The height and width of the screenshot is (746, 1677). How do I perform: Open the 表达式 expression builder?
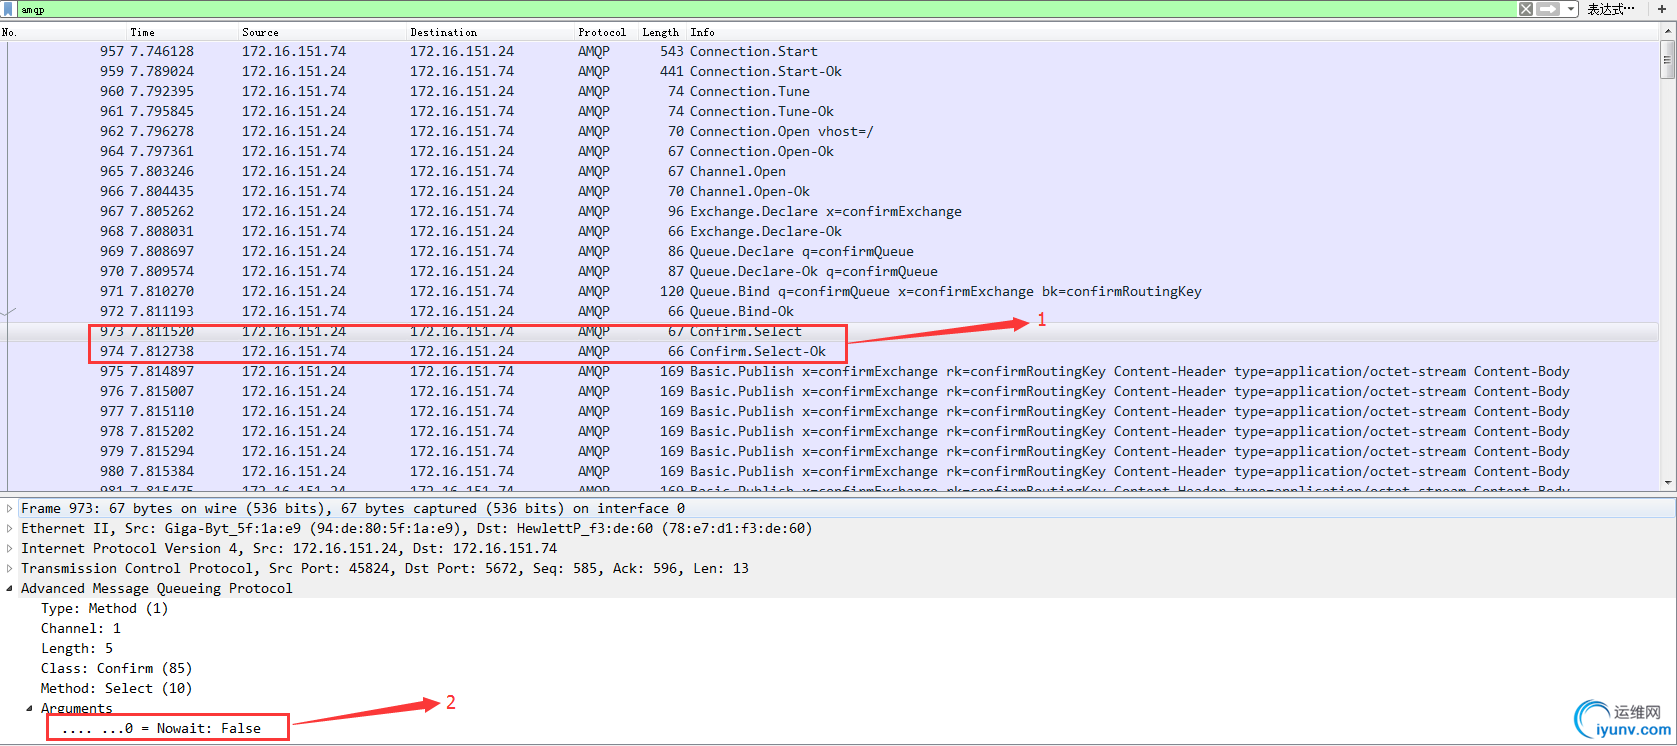(1610, 9)
